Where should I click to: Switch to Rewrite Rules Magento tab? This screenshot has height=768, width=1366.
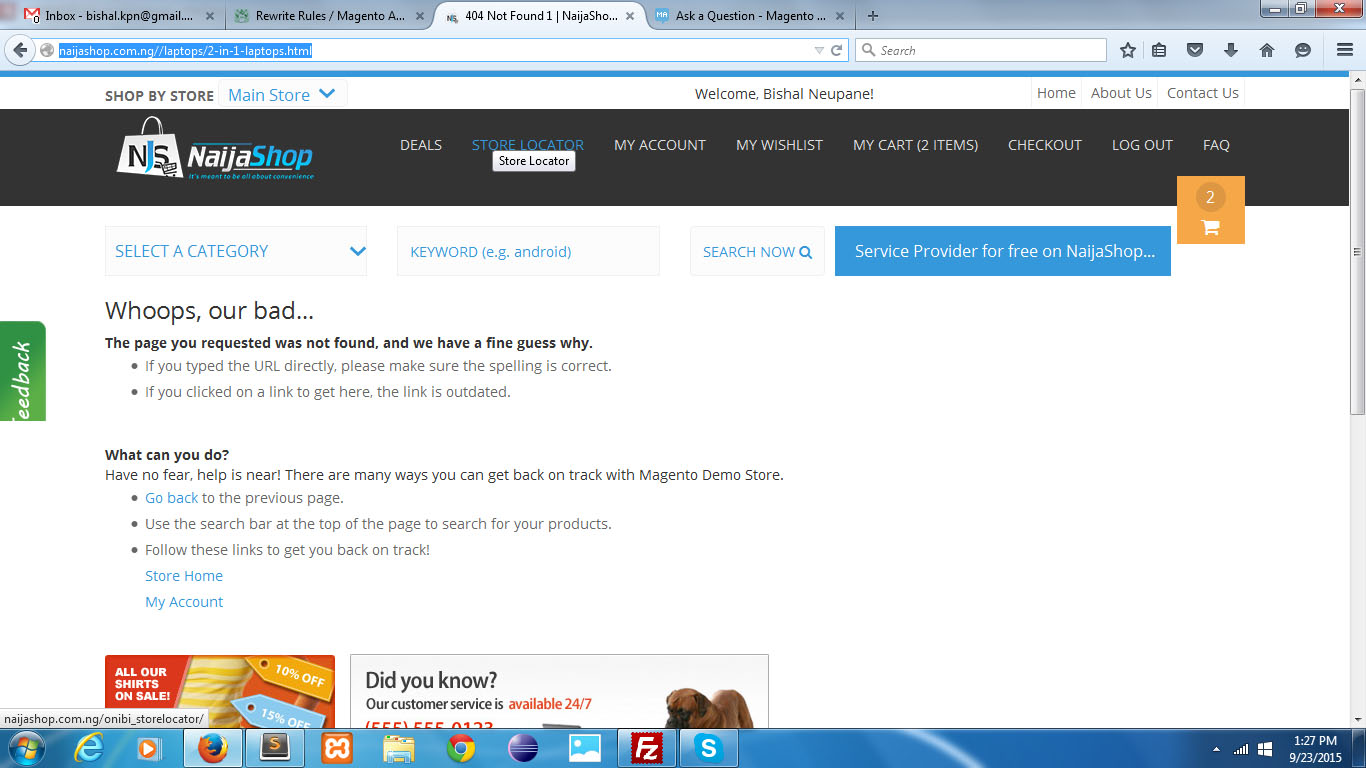tap(328, 16)
